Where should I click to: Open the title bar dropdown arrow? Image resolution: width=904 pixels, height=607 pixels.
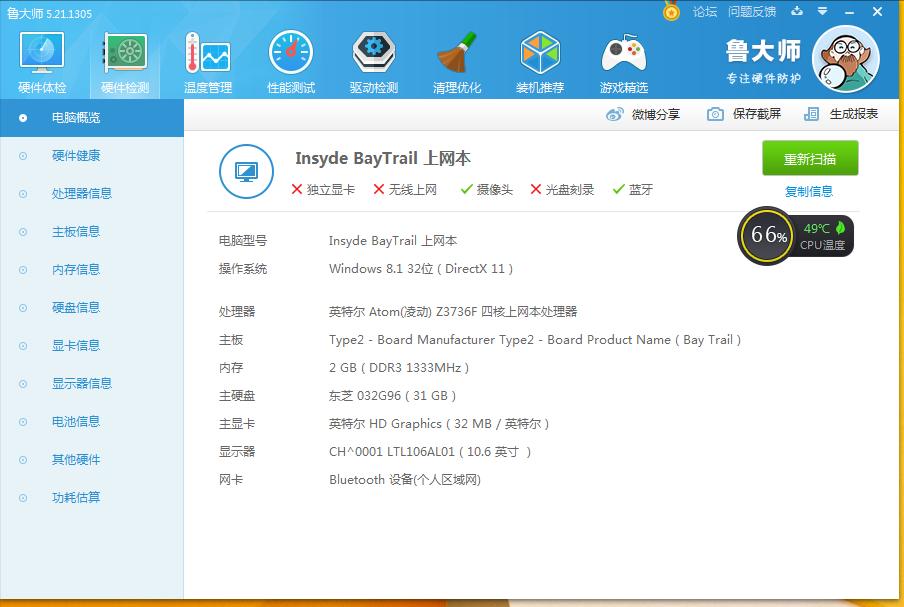[x=822, y=11]
